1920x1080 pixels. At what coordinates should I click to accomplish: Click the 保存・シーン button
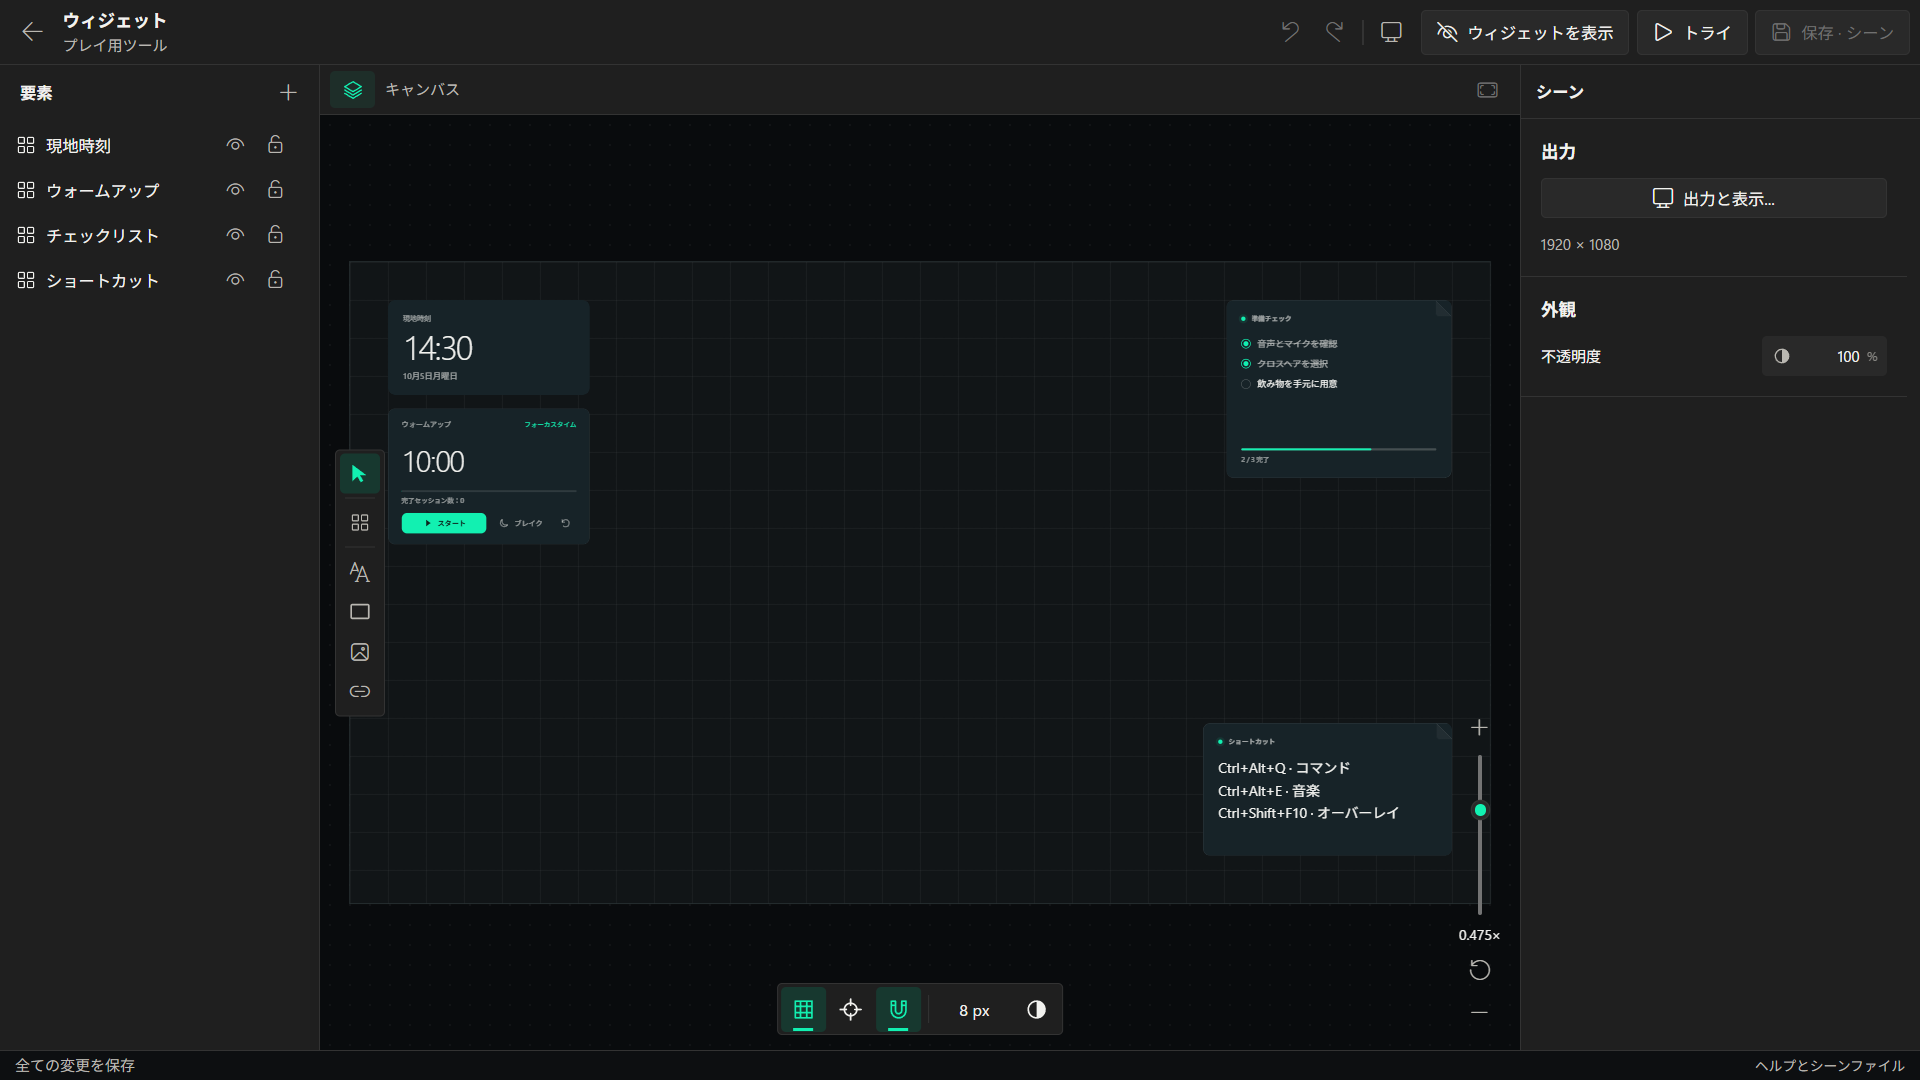point(1832,32)
